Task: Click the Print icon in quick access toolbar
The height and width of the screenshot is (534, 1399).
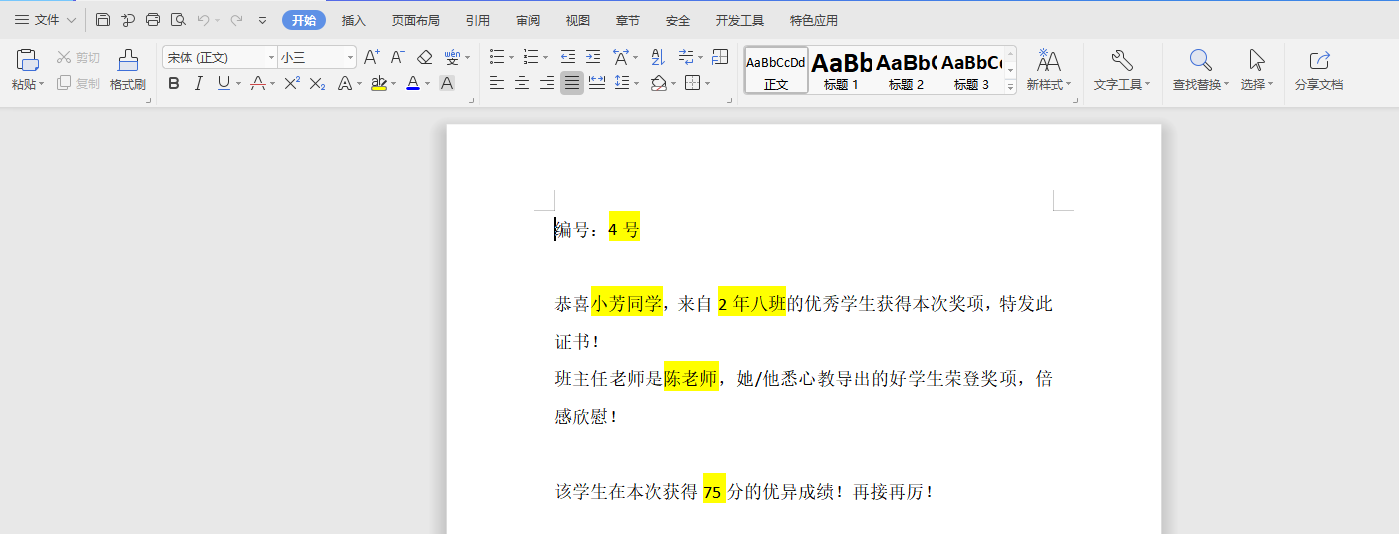Action: click(153, 20)
